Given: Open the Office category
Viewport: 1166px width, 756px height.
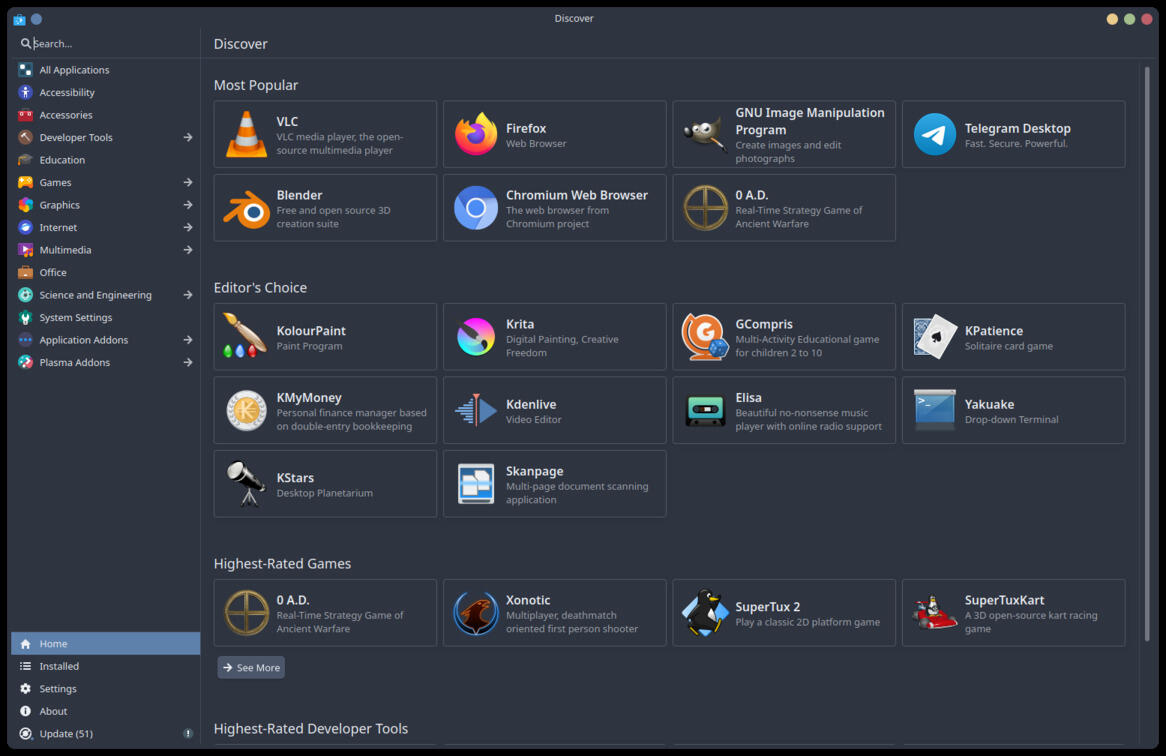Looking at the screenshot, I should 106,273.
